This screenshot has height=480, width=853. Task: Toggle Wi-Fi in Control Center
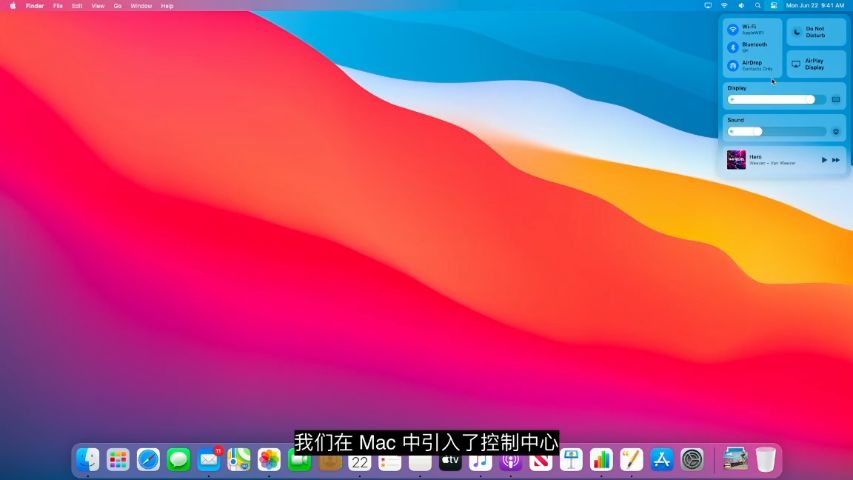(x=733, y=30)
